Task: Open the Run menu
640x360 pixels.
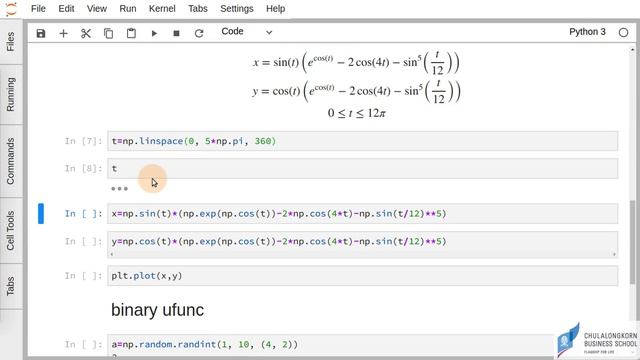Action: 128,9
